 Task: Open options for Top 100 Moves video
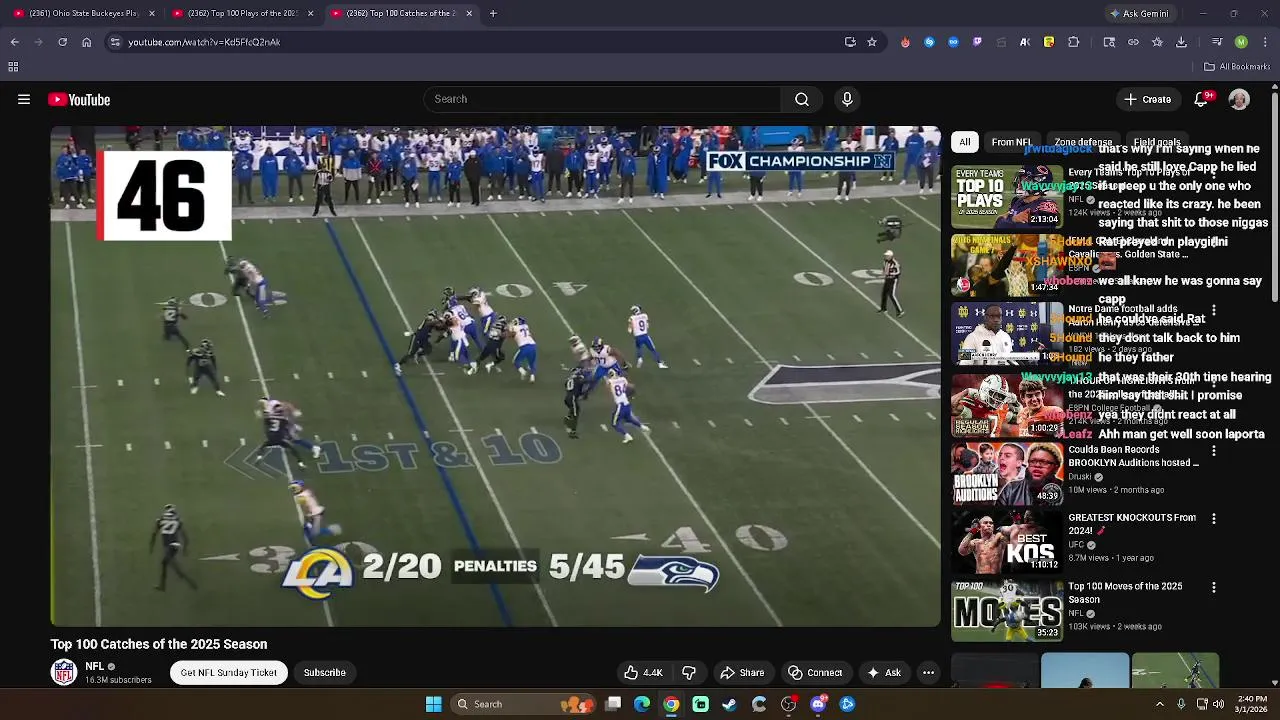(1214, 588)
